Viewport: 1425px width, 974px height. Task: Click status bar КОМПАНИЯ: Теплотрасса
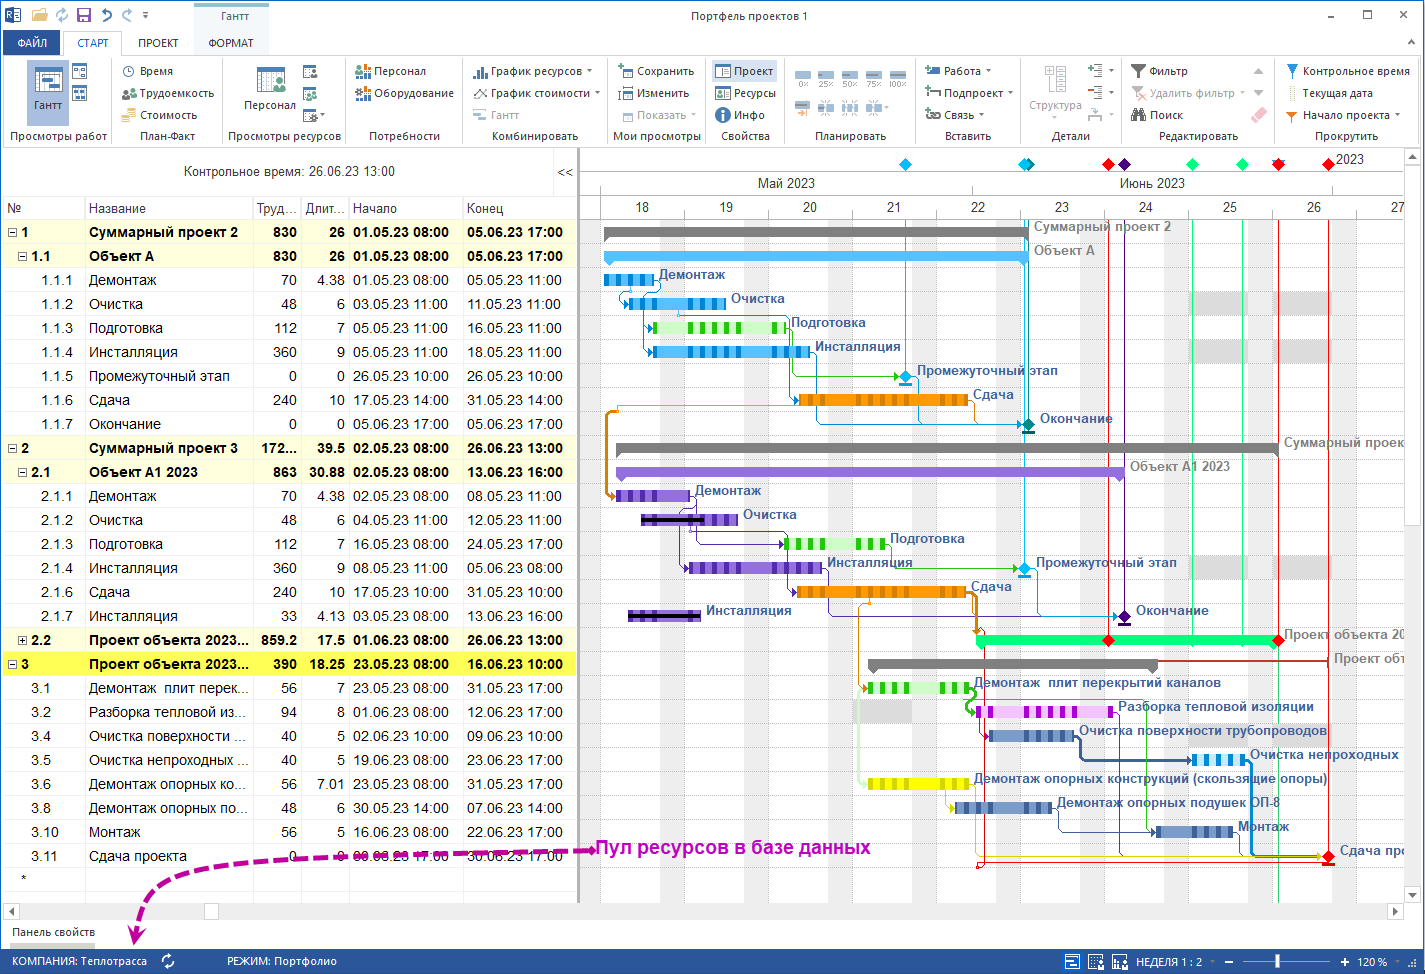pos(79,961)
